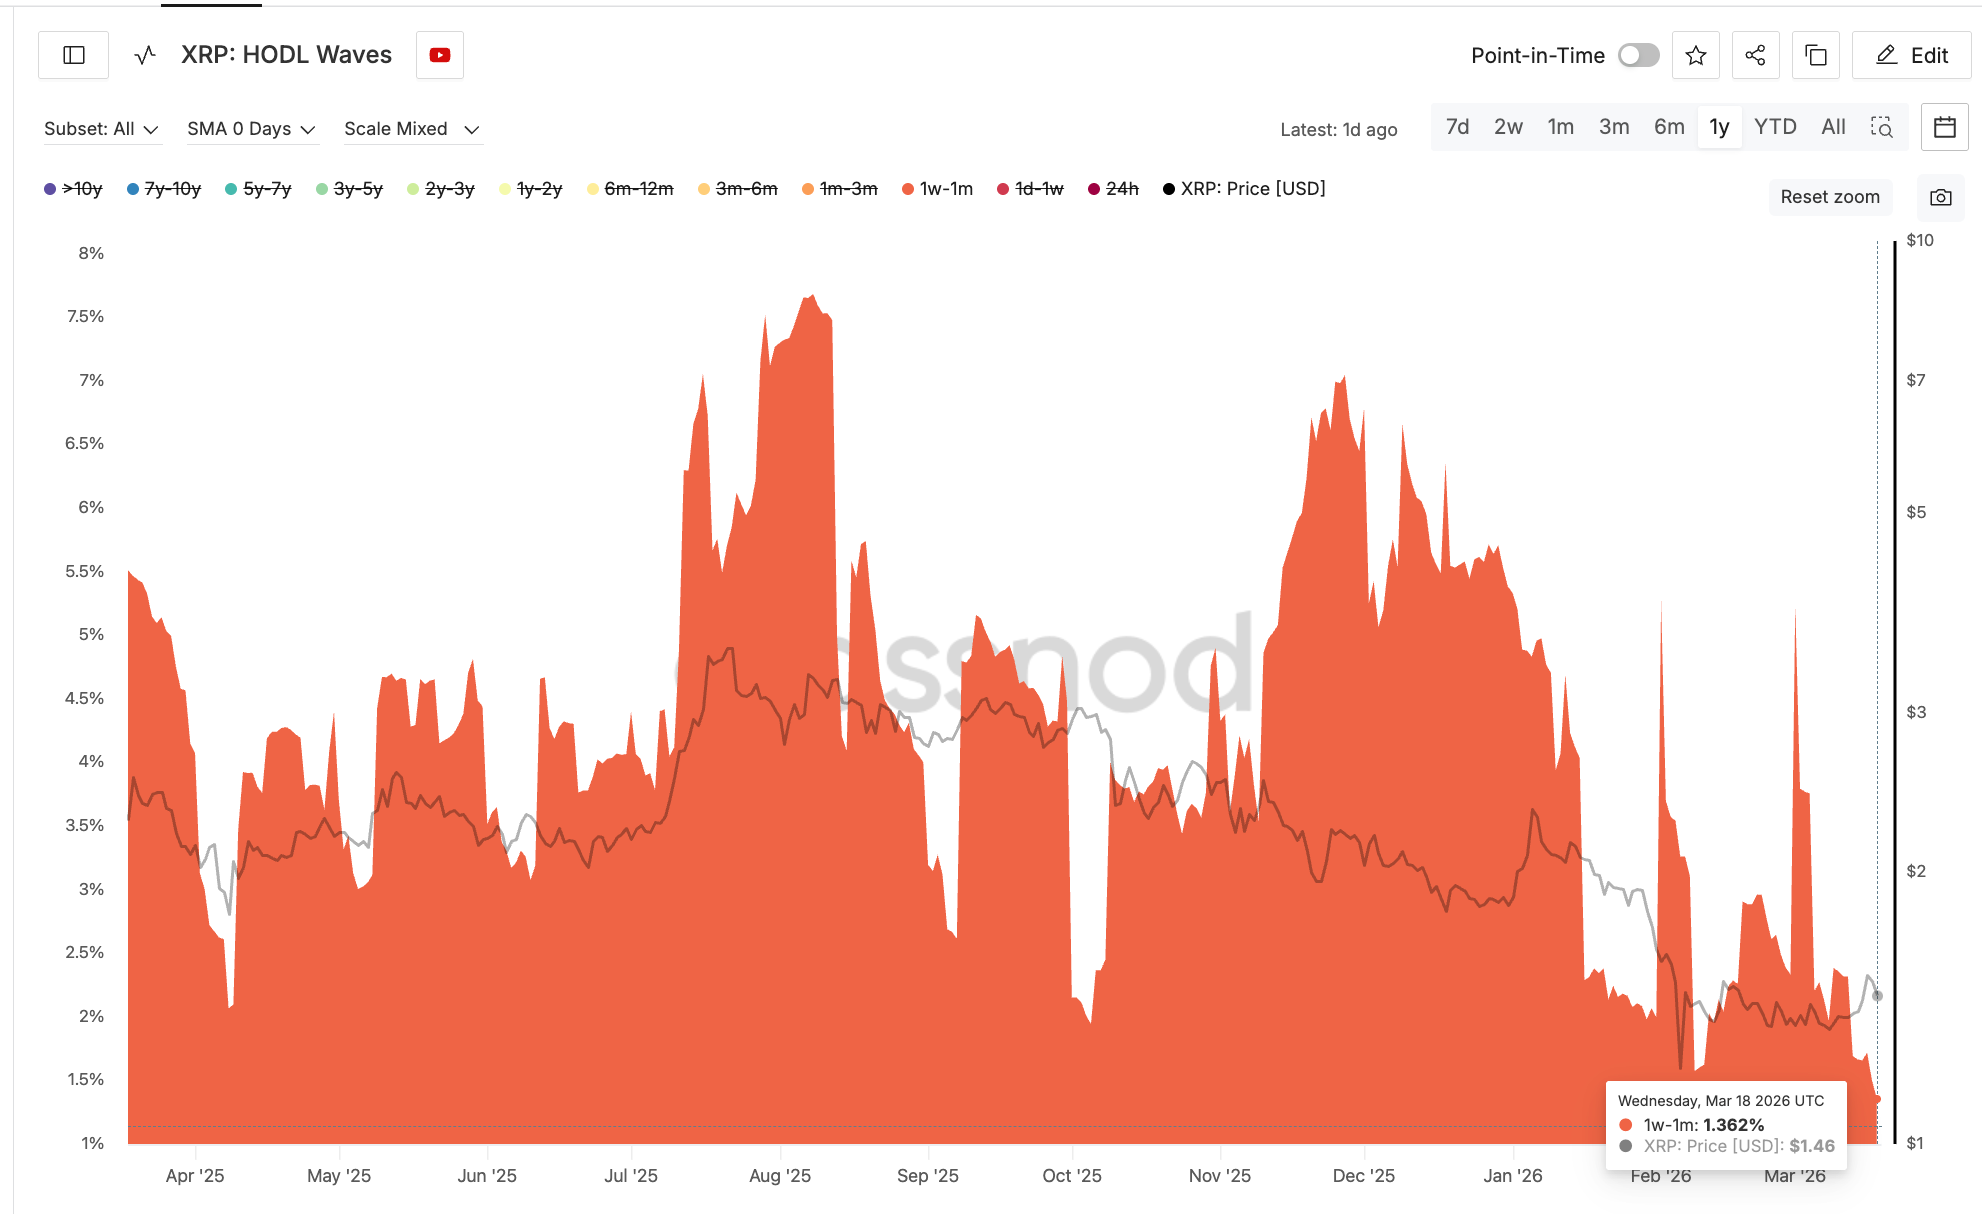This screenshot has height=1214, width=1982.
Task: Click the copy chart icon
Action: point(1816,55)
